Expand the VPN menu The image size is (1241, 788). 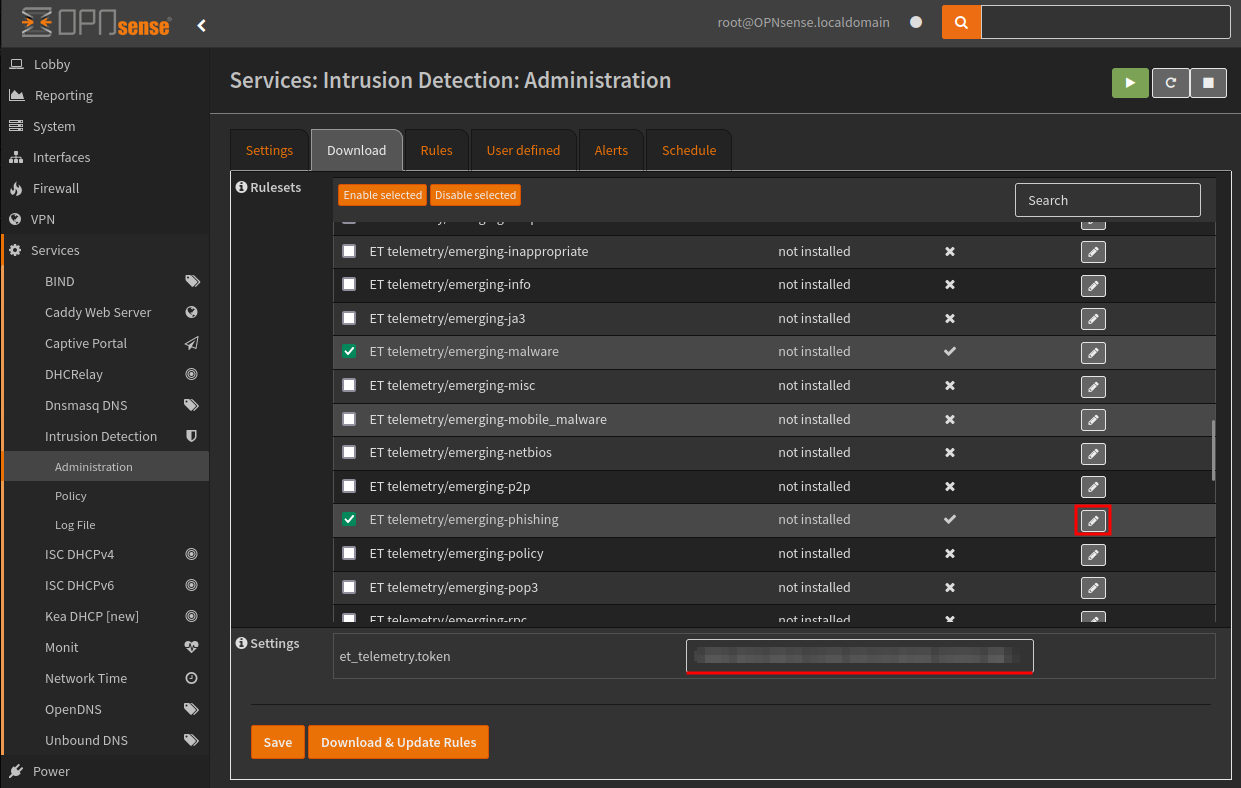[x=105, y=219]
